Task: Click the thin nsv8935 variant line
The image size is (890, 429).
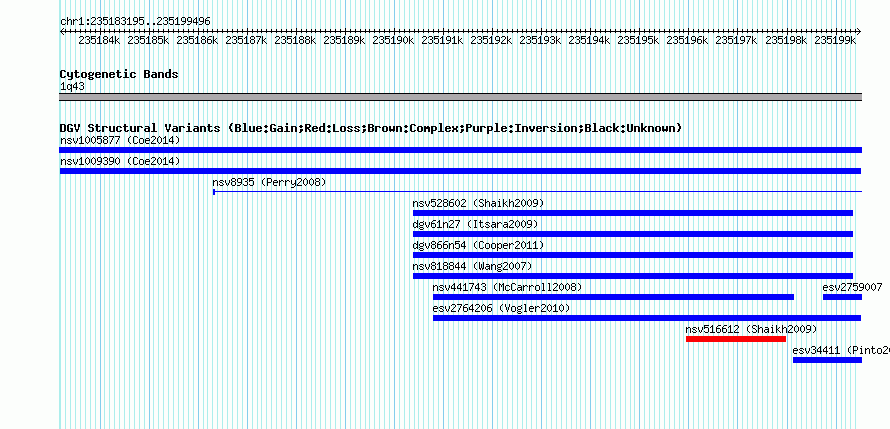Action: pyautogui.click(x=538, y=192)
